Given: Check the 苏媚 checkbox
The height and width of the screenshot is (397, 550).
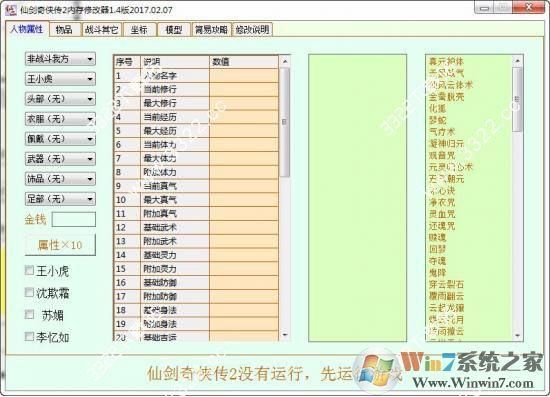Looking at the screenshot, I should coord(29,314).
